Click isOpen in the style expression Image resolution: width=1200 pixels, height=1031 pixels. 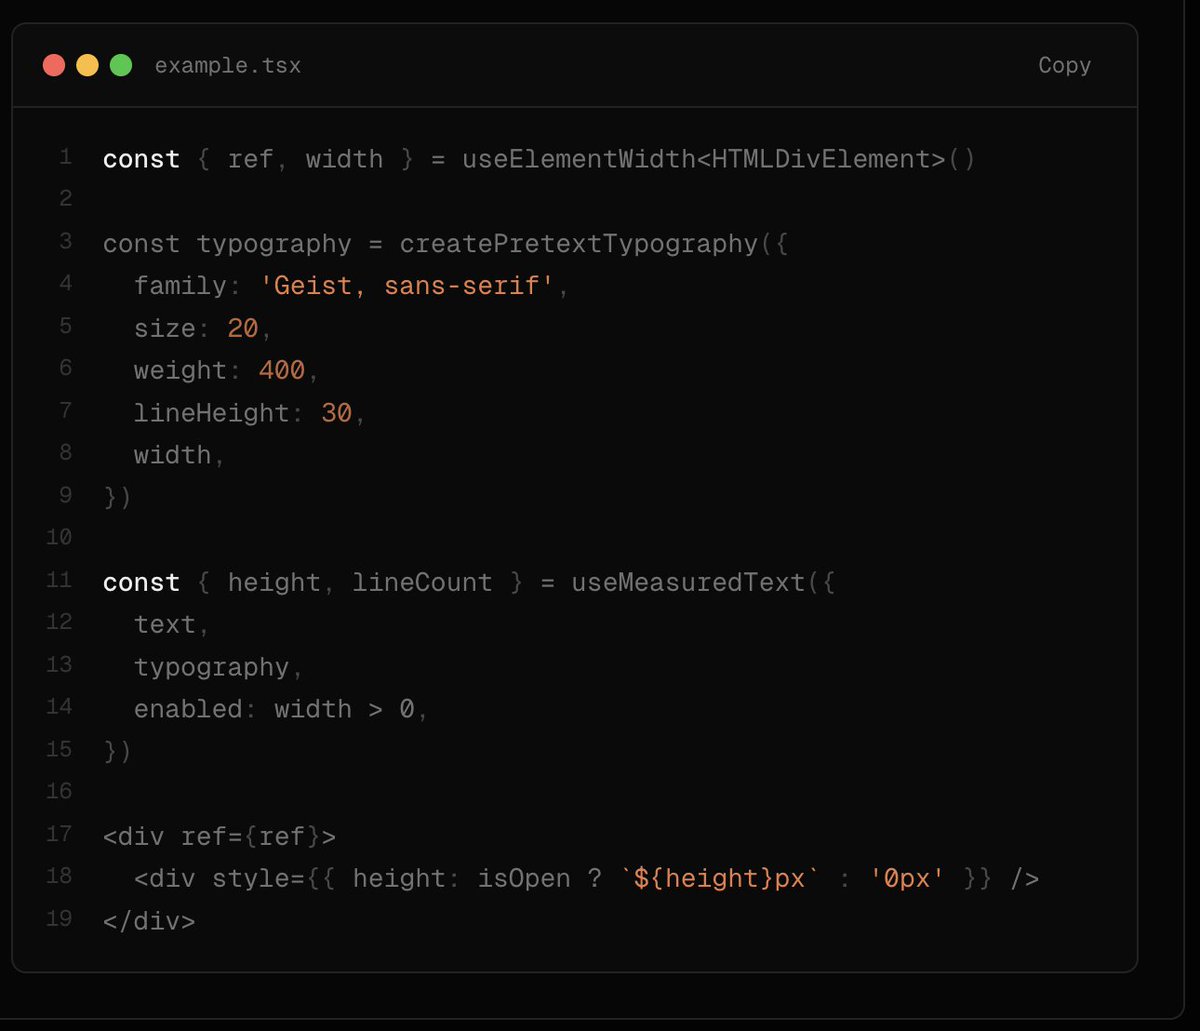coord(524,879)
